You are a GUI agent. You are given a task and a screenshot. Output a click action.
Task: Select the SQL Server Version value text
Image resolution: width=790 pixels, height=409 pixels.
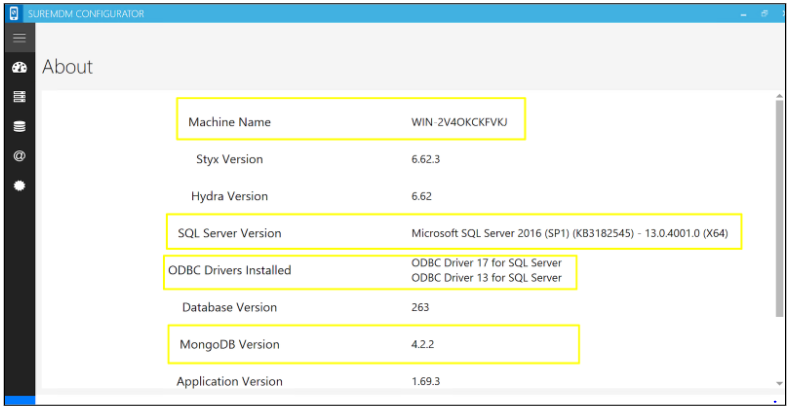click(576, 233)
